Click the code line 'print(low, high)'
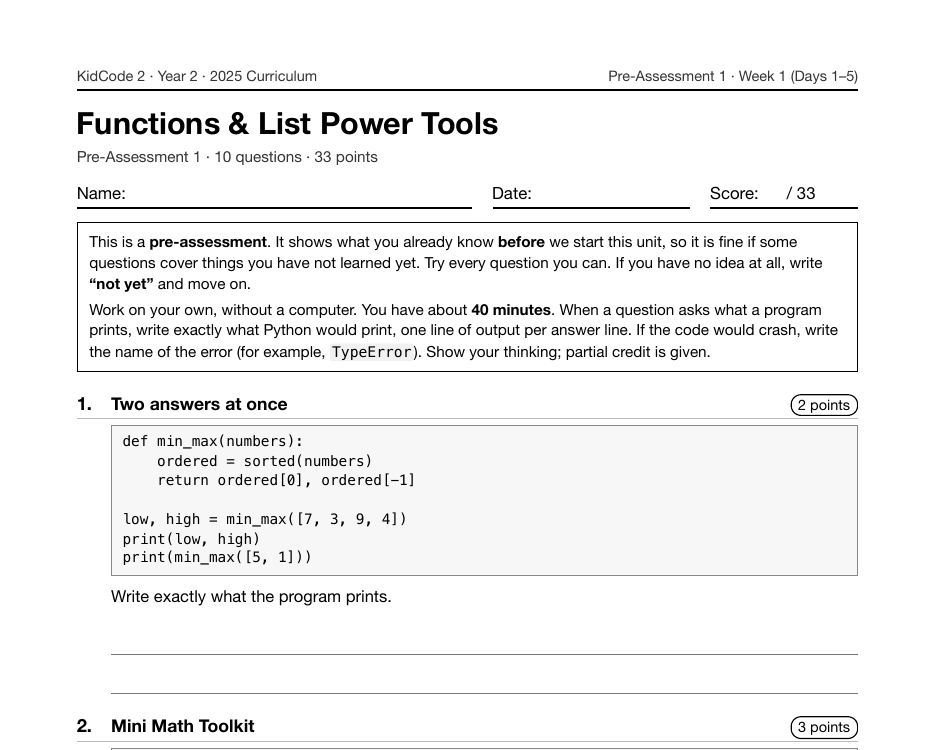The width and height of the screenshot is (935, 750). coord(191,539)
